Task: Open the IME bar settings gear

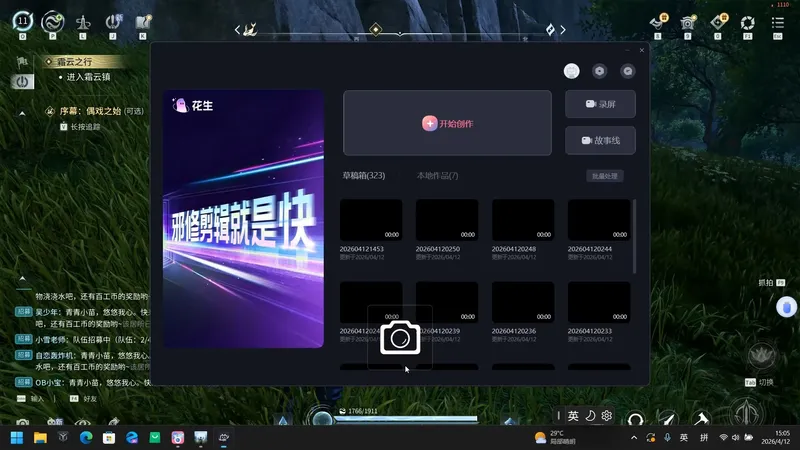Action: click(x=607, y=416)
